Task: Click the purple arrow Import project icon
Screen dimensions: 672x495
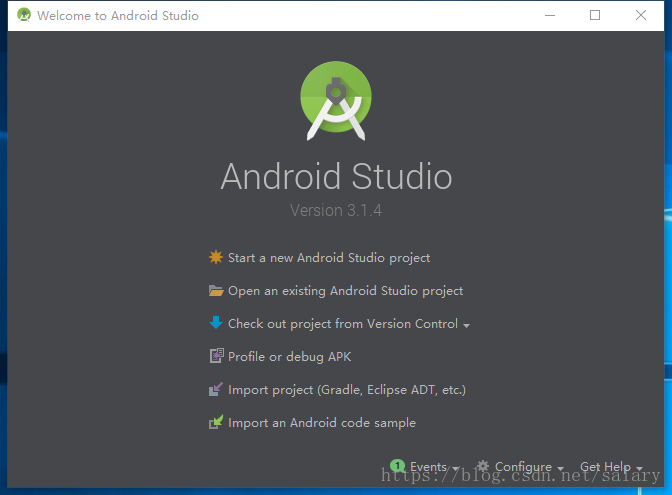Action: point(216,389)
